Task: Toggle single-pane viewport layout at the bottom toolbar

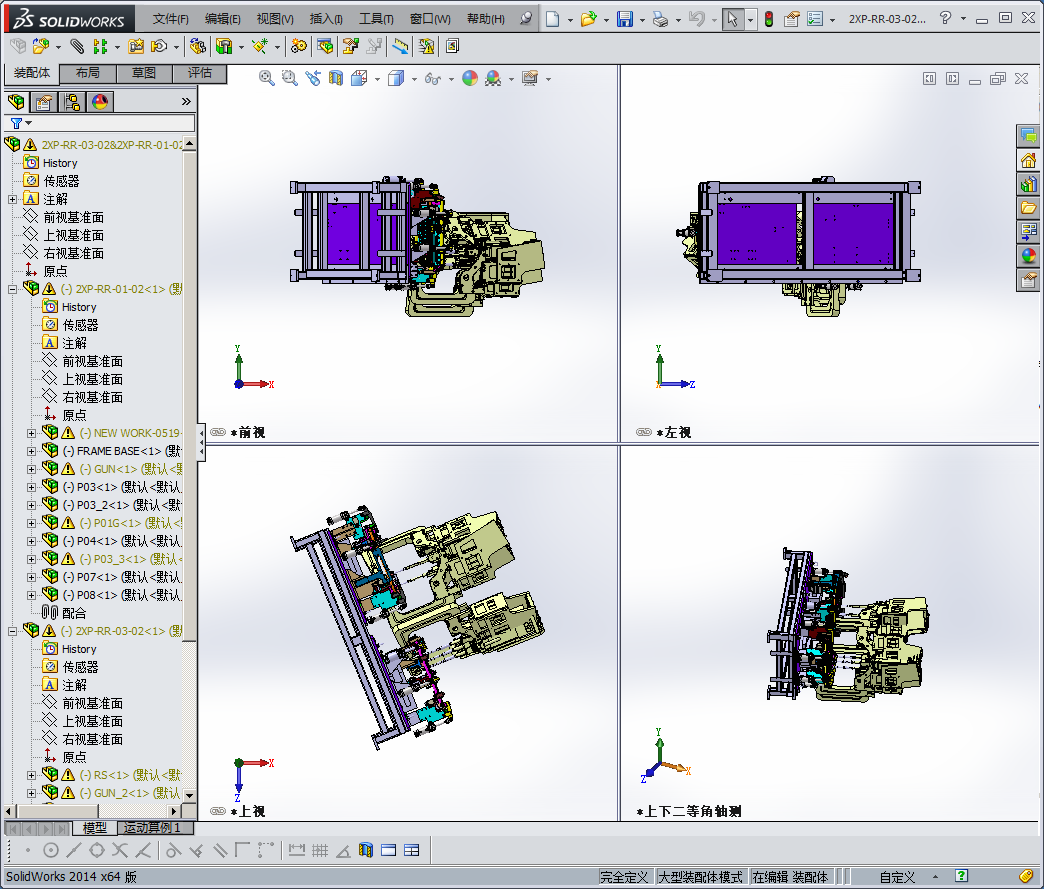Action: (389, 850)
